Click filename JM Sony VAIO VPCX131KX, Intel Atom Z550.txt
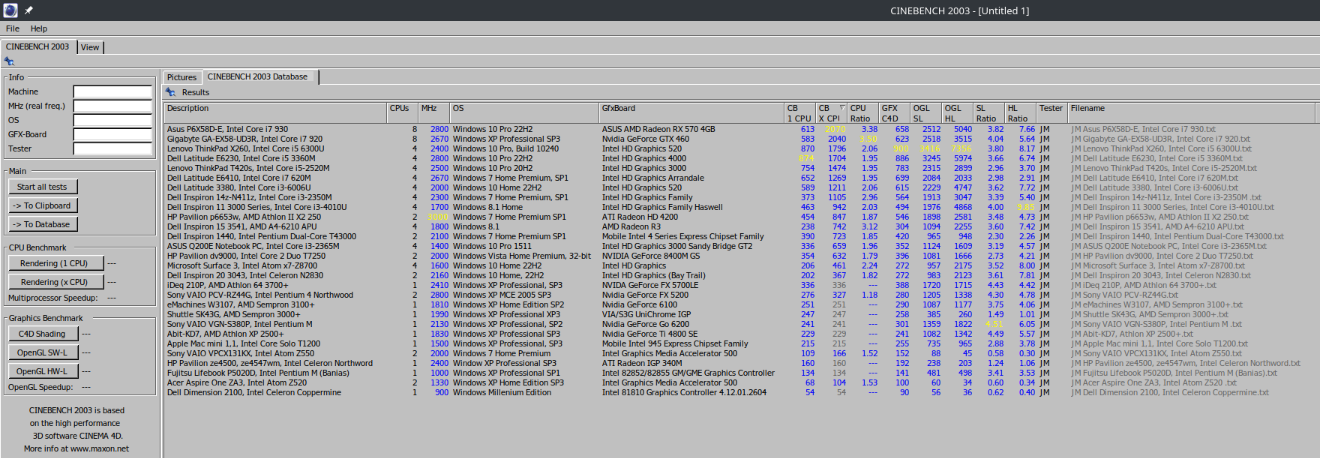The height and width of the screenshot is (458, 1320). point(1156,353)
